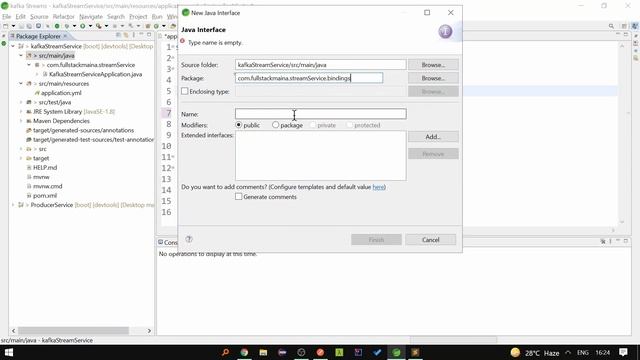Minimize the Package Explorer view
640x360 pixels.
tap(141, 35)
